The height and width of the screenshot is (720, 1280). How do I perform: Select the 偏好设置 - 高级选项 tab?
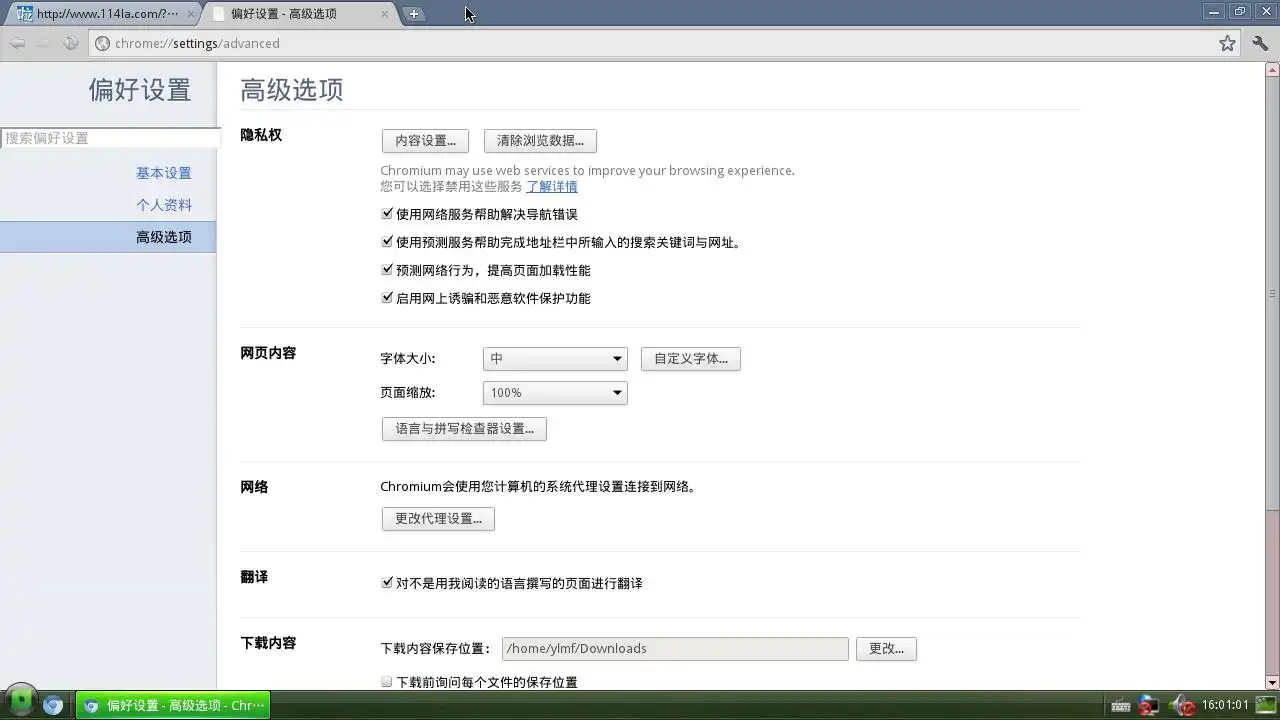pyautogui.click(x=300, y=14)
